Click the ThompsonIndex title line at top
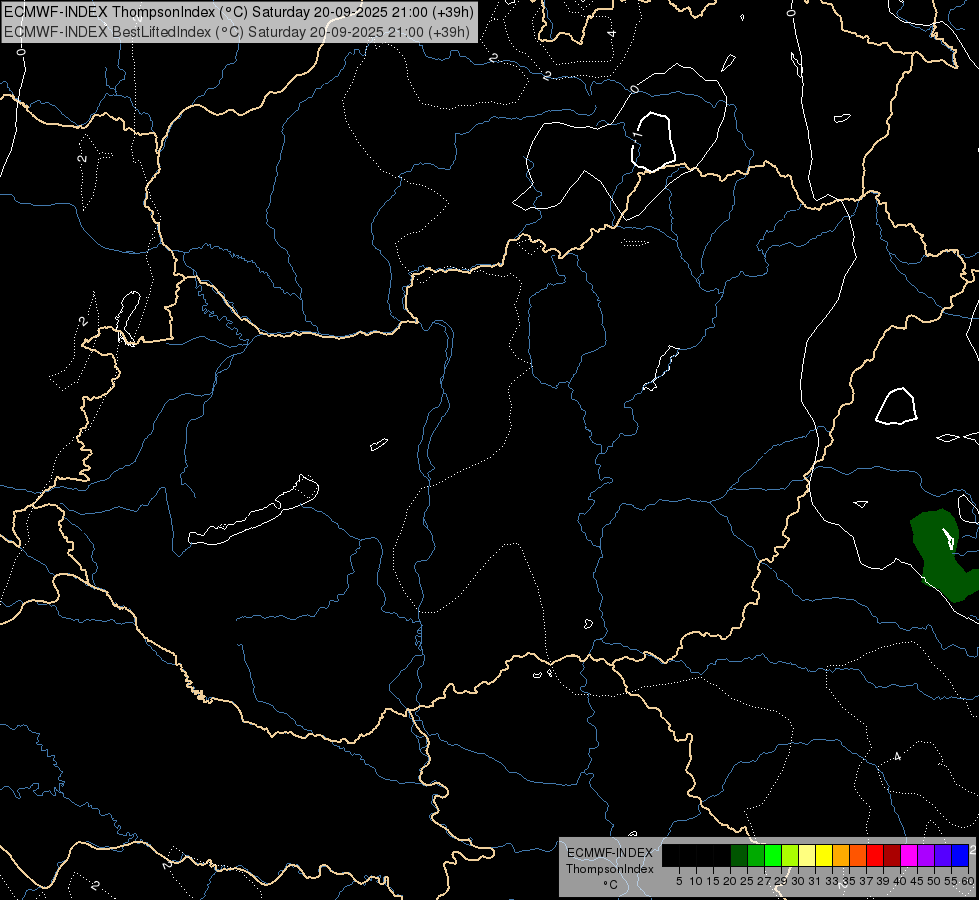 click(239, 12)
